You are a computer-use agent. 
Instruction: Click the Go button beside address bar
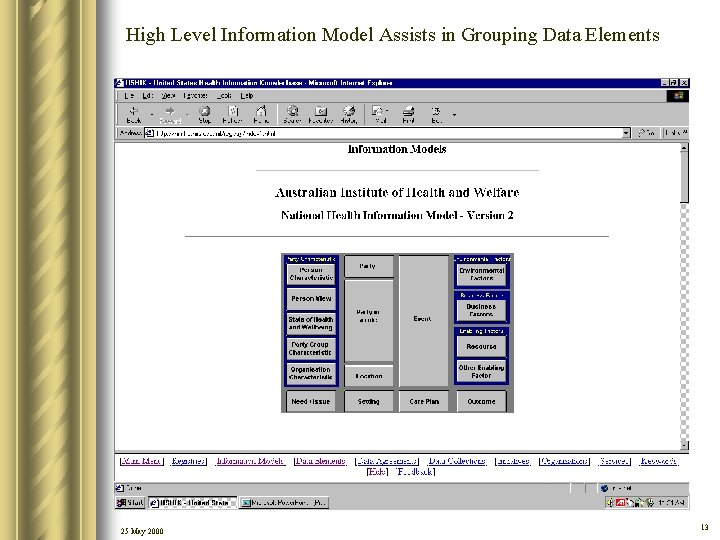pyautogui.click(x=646, y=133)
